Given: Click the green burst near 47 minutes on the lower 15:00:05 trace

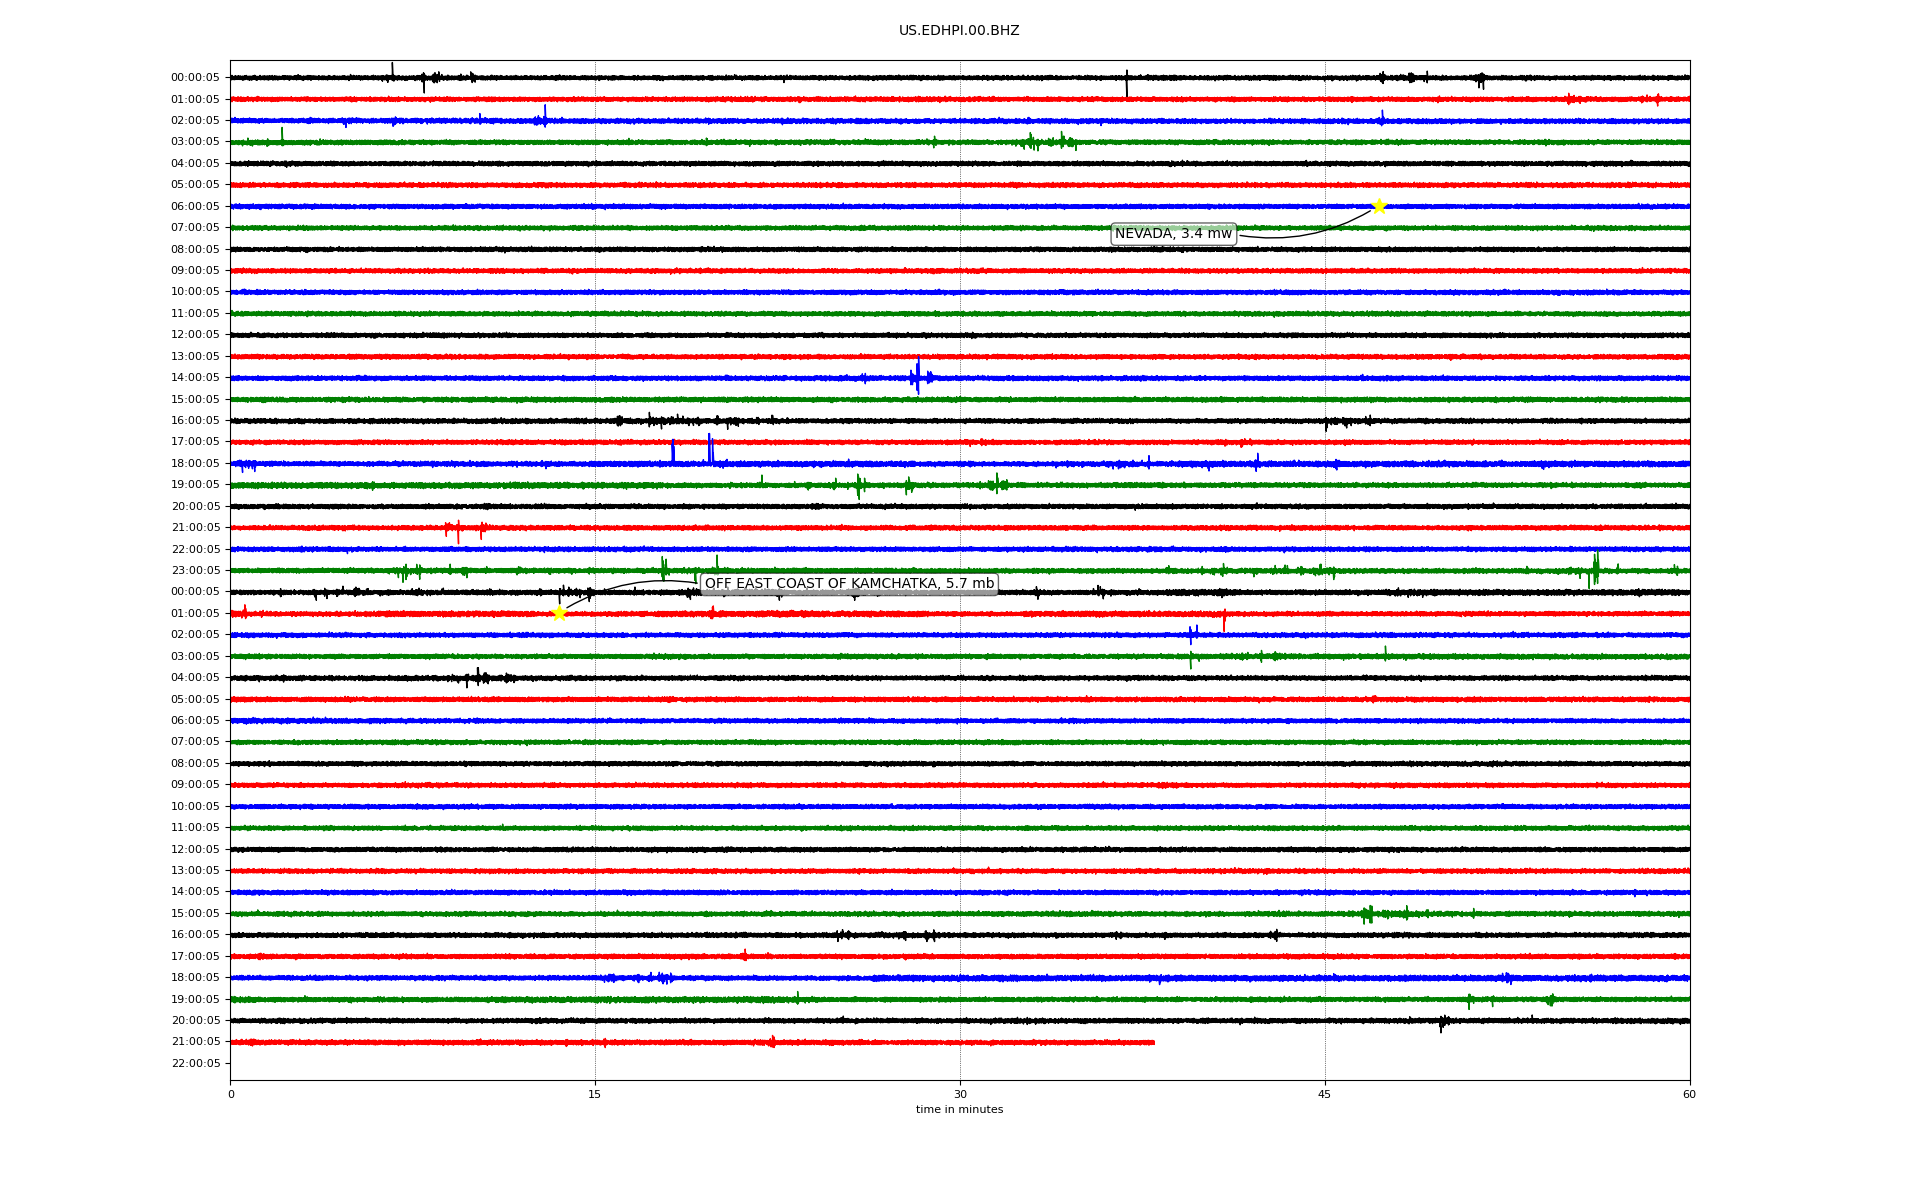Looking at the screenshot, I should coord(1368,913).
